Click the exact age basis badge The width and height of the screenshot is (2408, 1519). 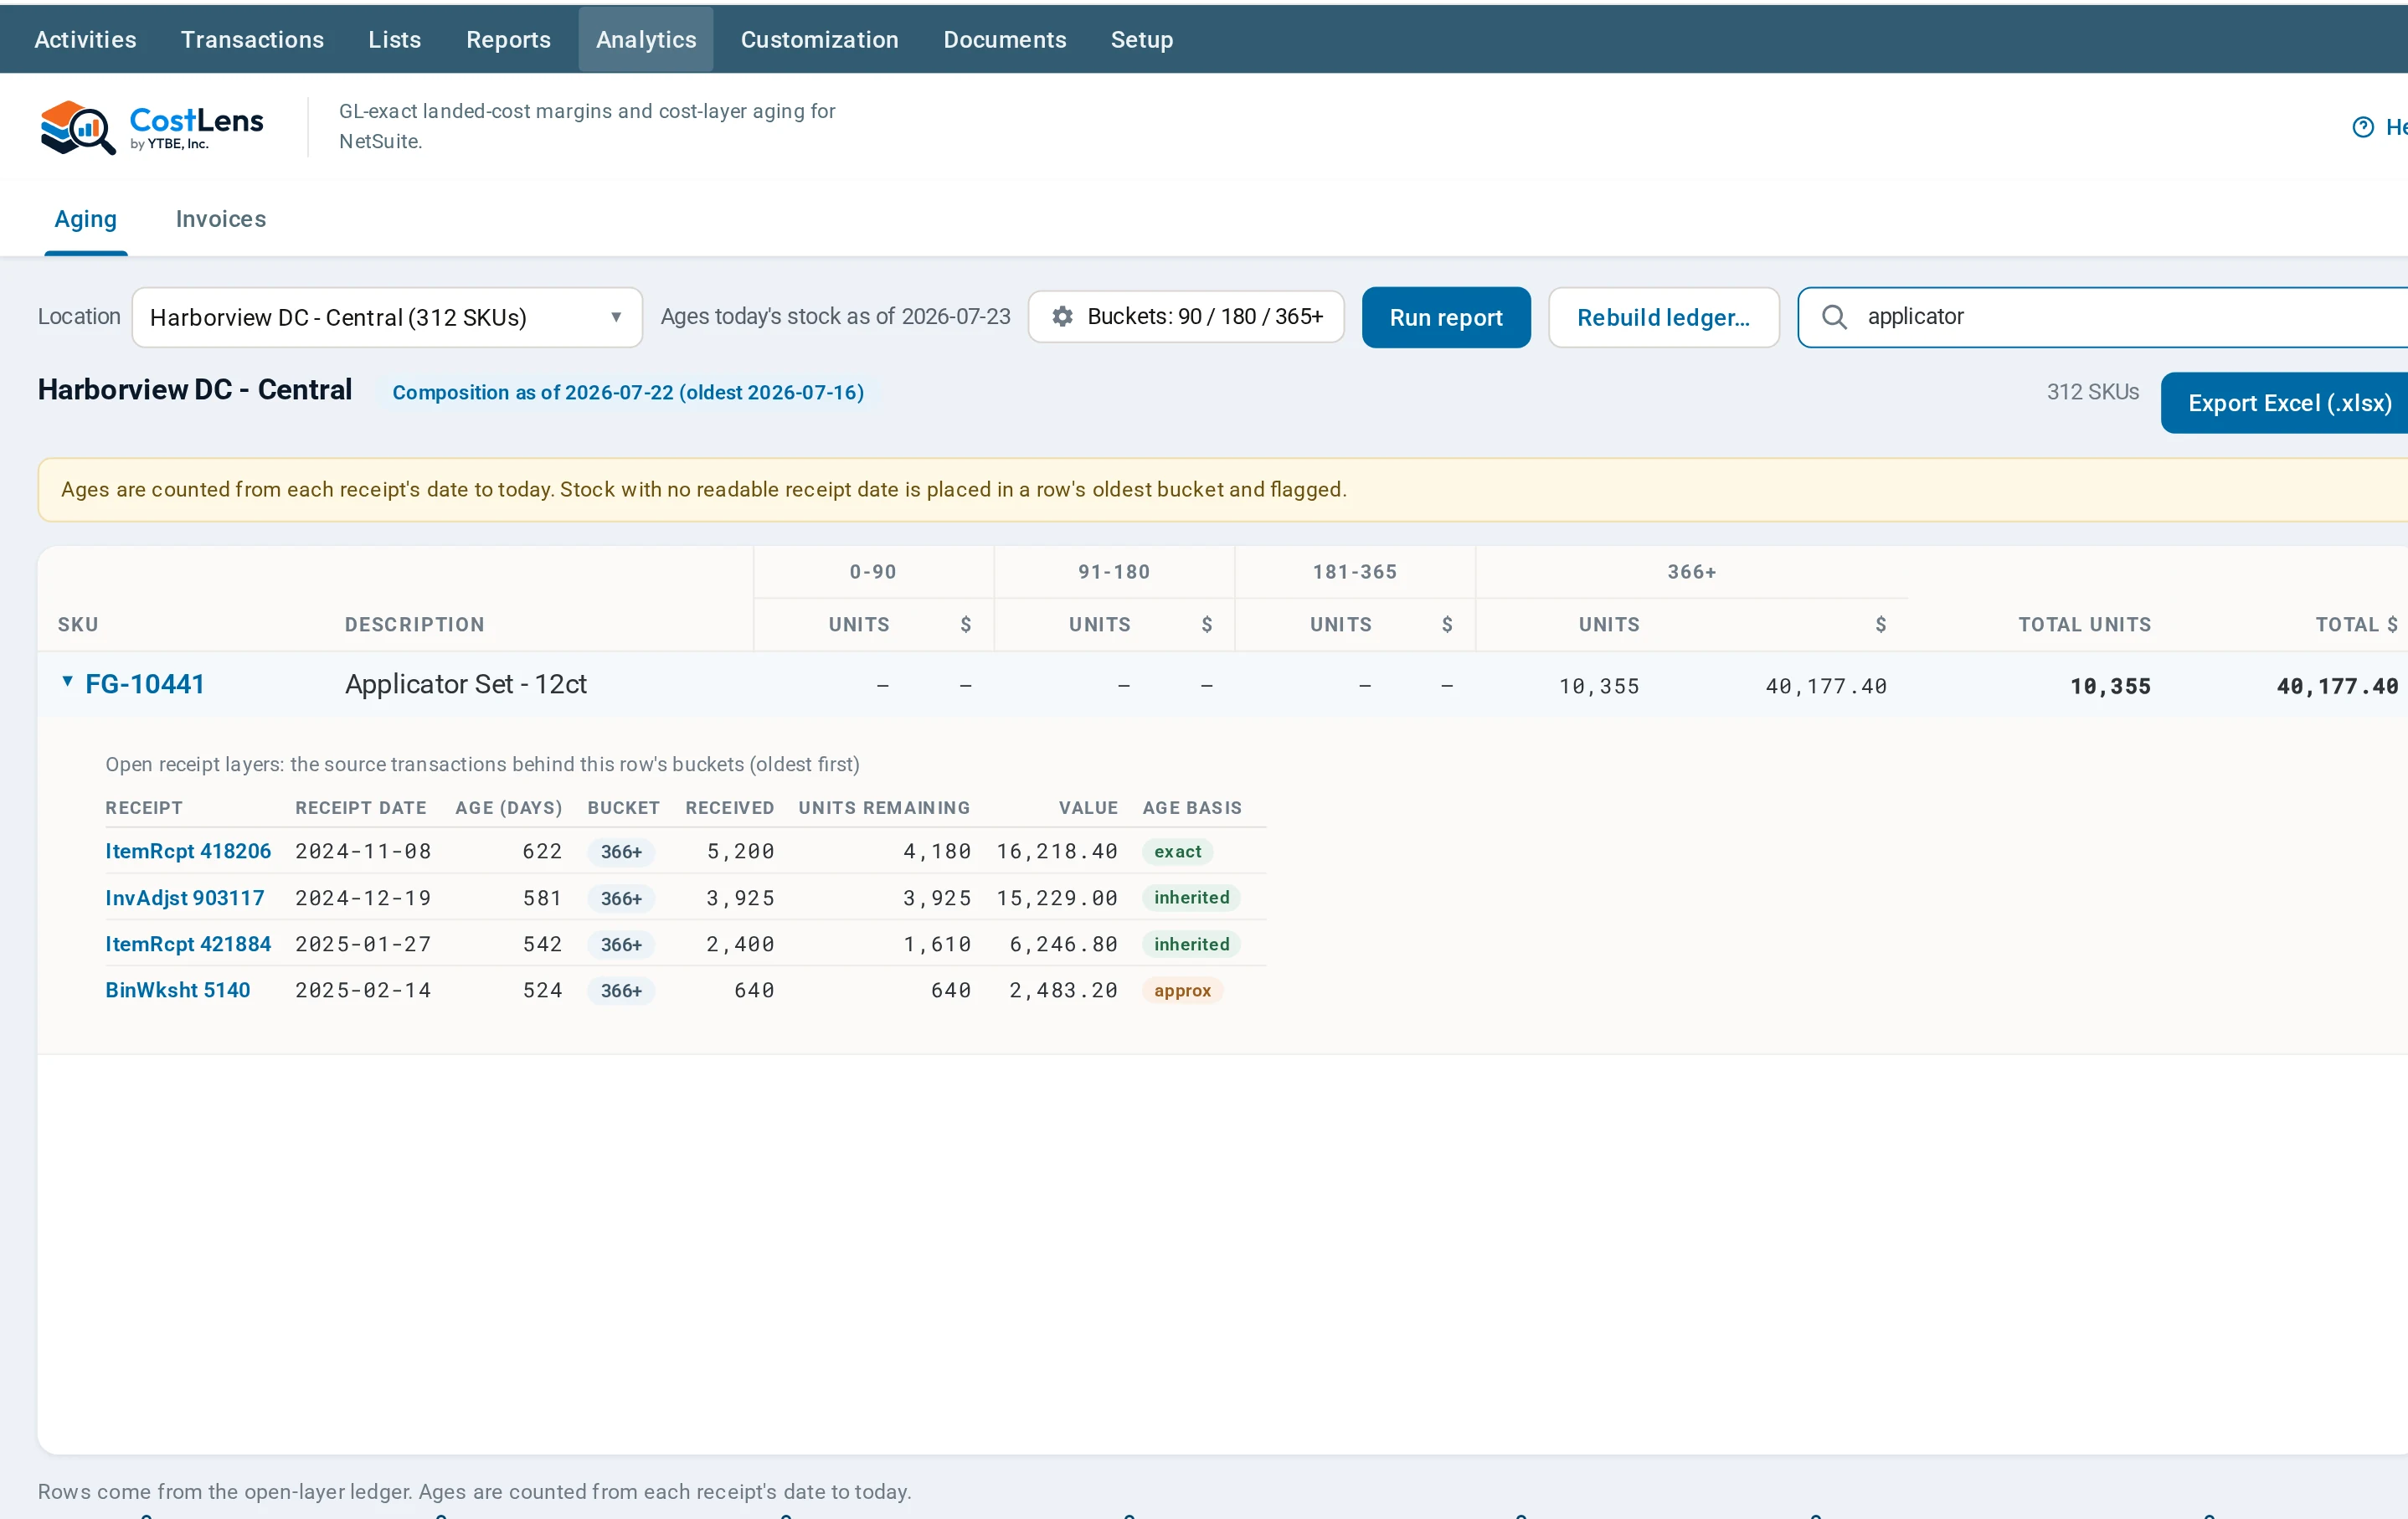click(1177, 851)
